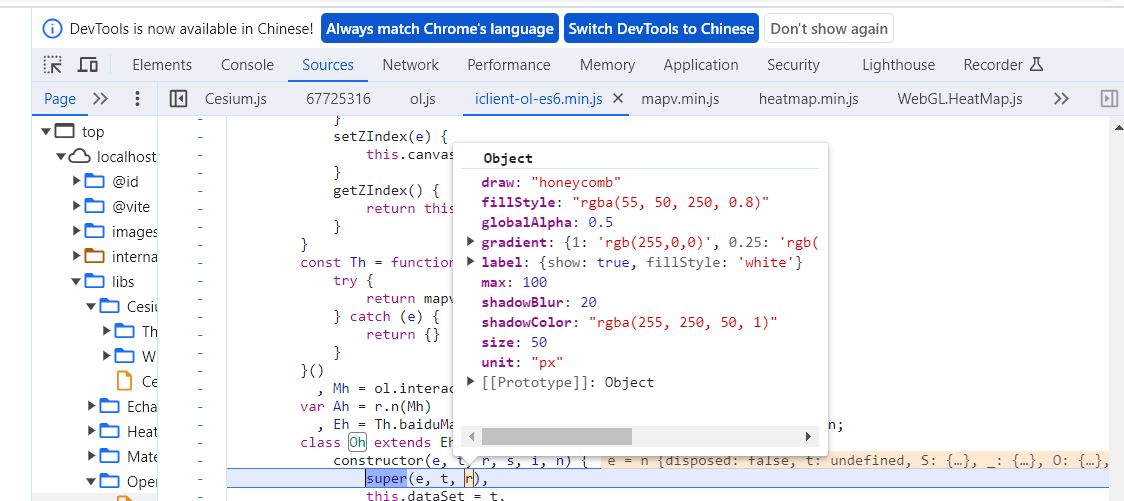Image resolution: width=1124 pixels, height=501 pixels.
Task: Collapse the localhost tree node
Action: pos(62,156)
